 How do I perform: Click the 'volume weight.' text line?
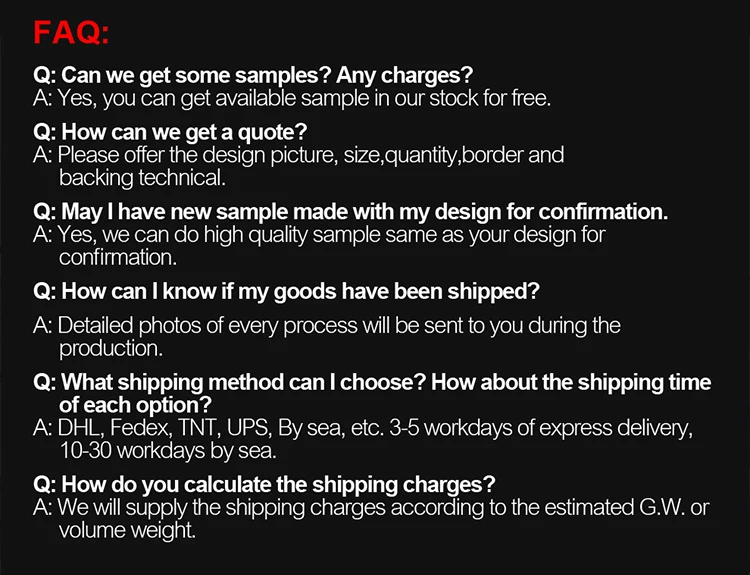coord(127,530)
